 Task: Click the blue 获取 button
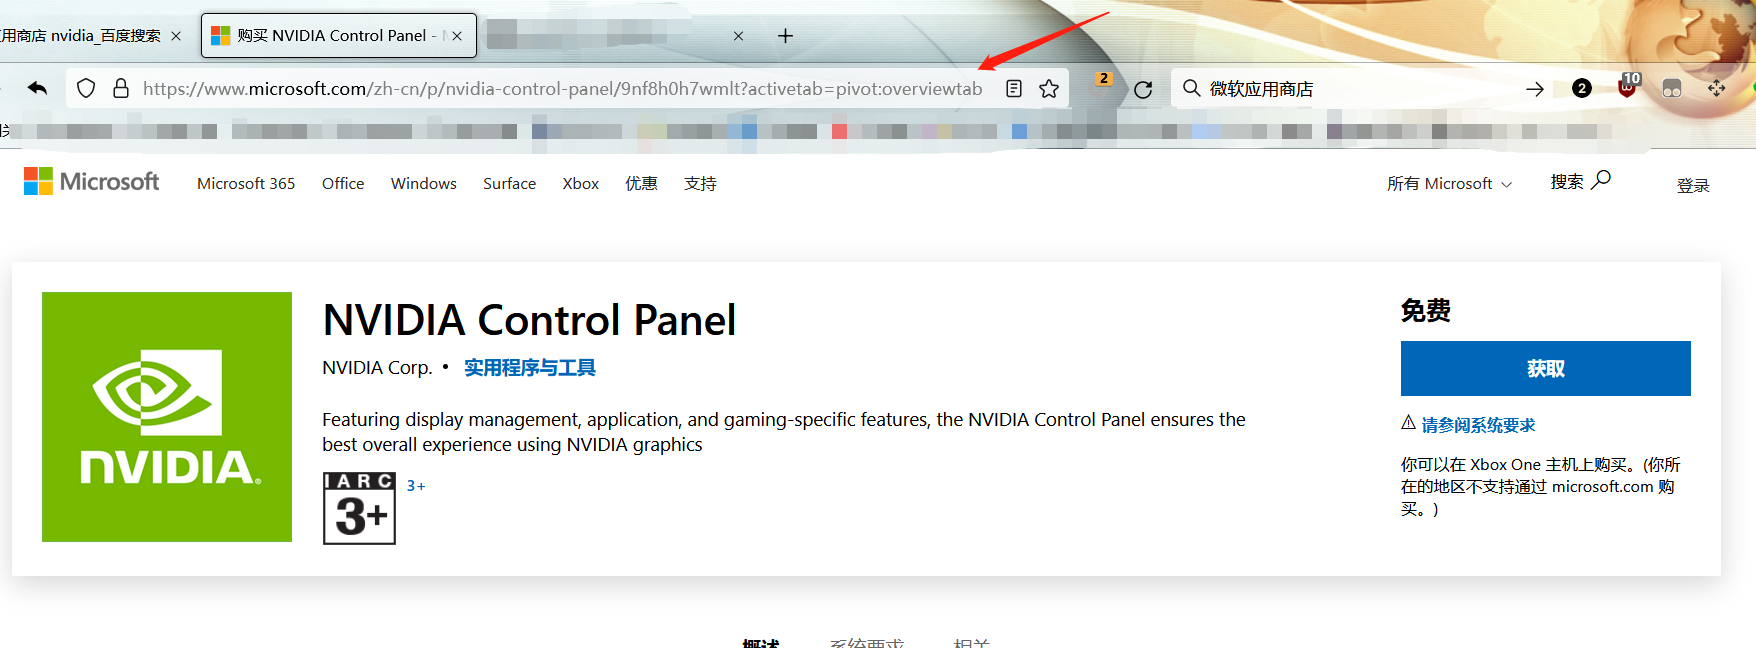1545,369
